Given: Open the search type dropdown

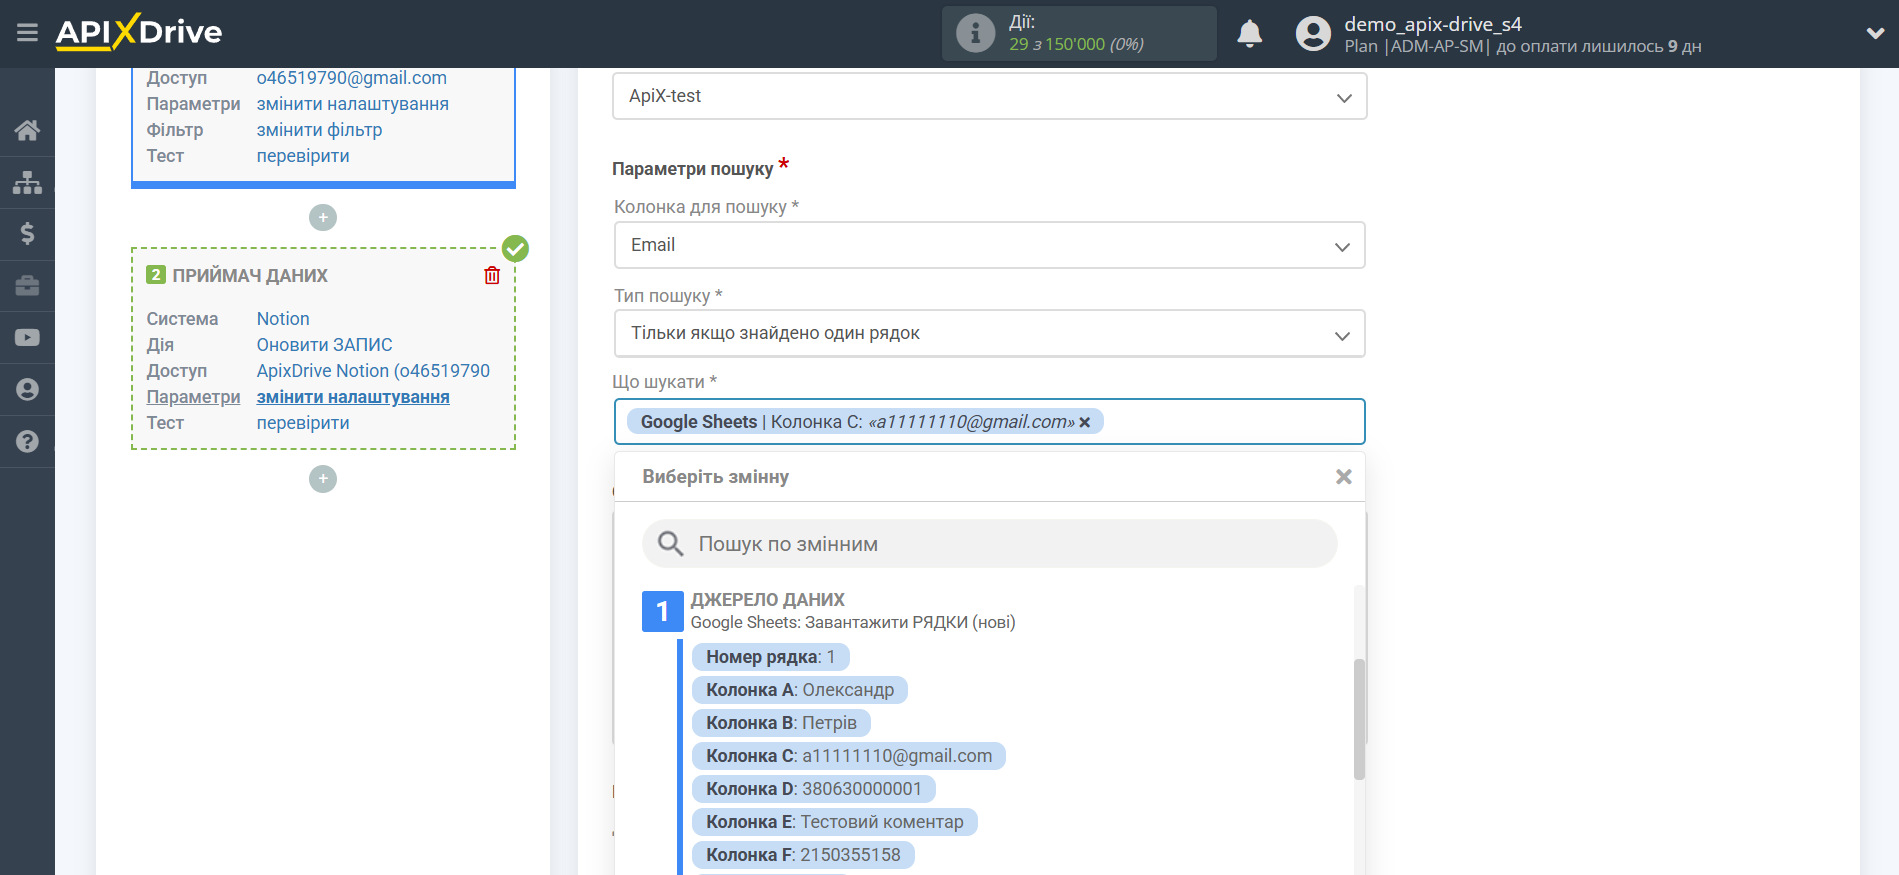Looking at the screenshot, I should click(989, 333).
